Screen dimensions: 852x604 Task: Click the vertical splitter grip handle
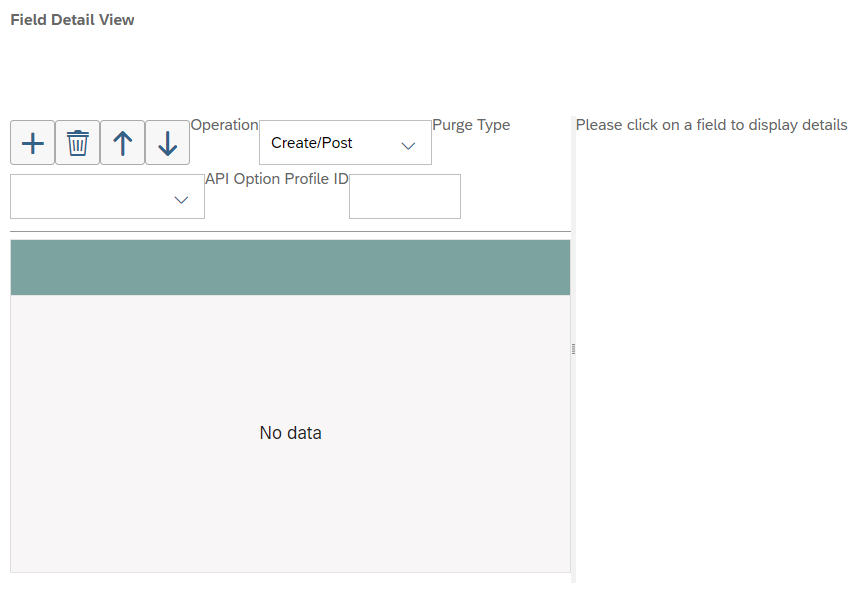pos(573,349)
